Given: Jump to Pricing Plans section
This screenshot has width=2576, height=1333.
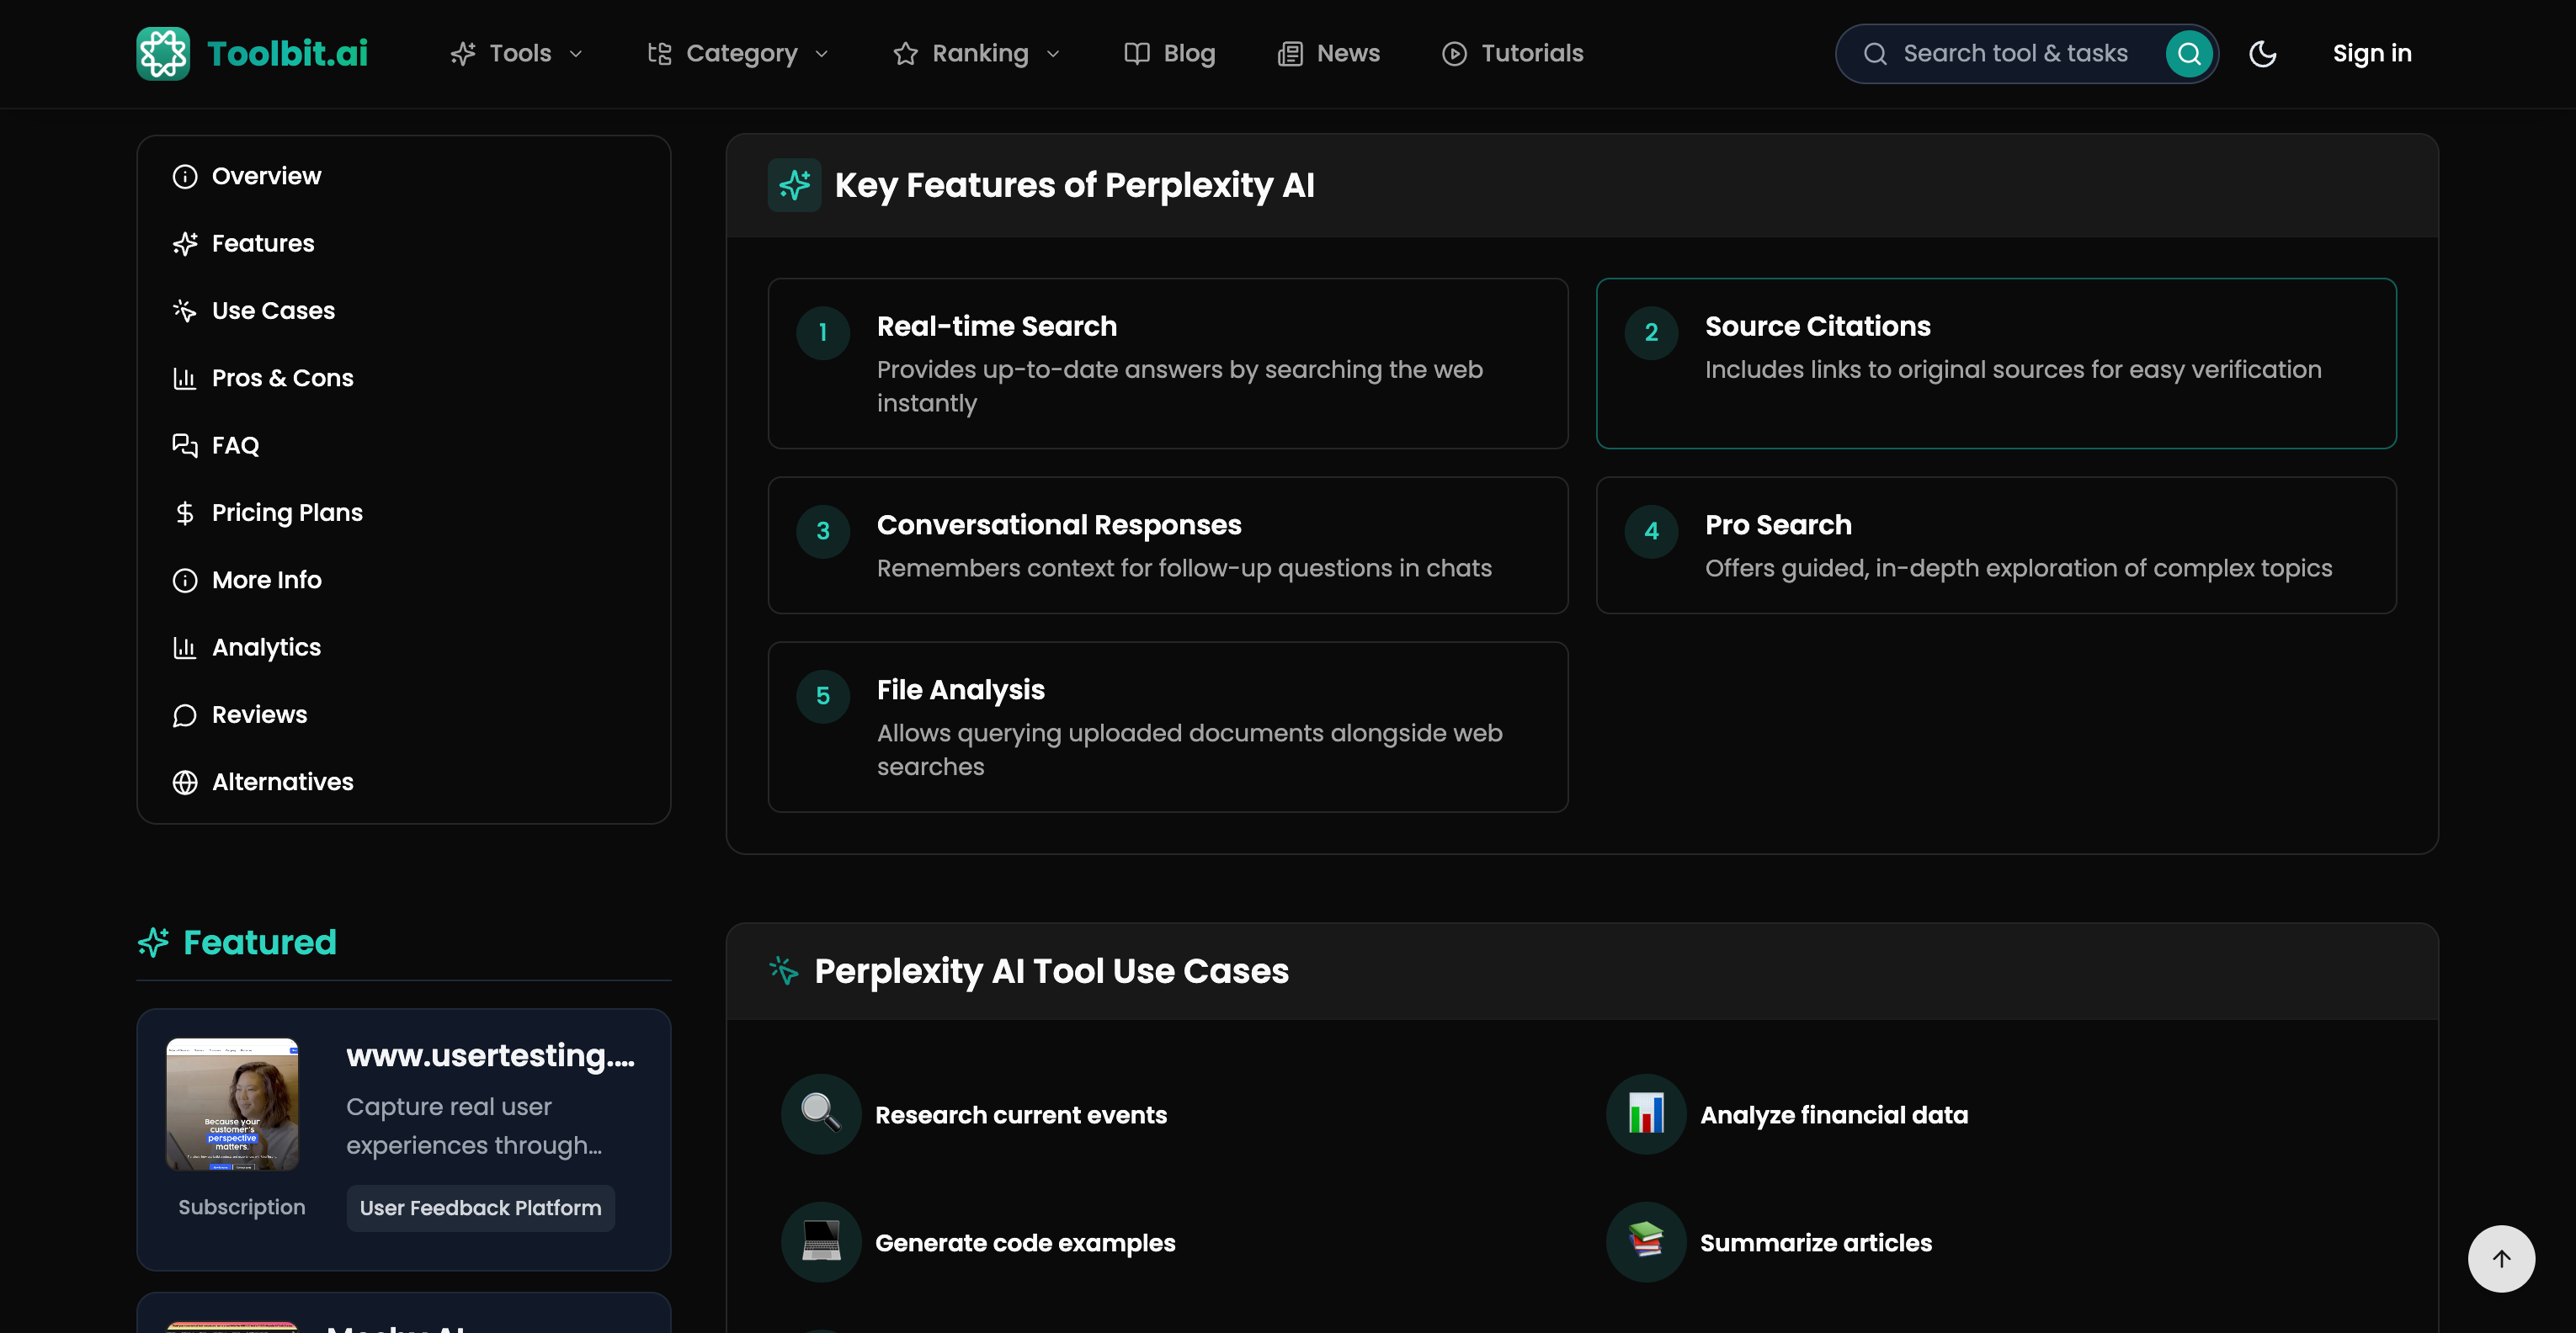Looking at the screenshot, I should tap(286, 512).
